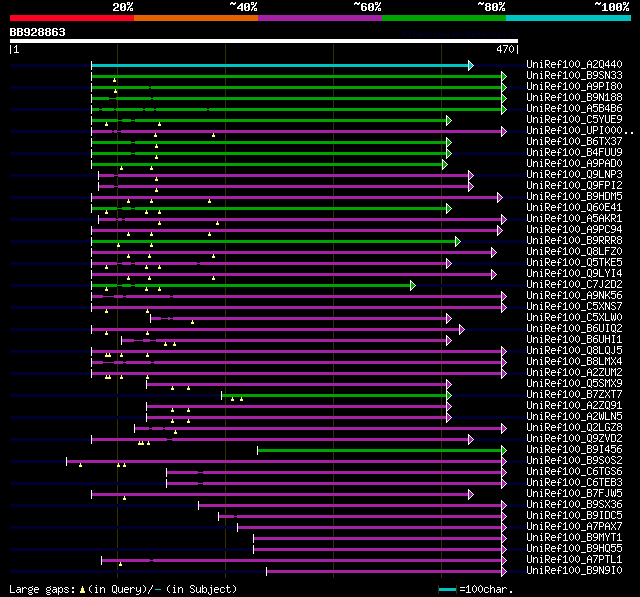Screen dimensions: 640x597
Task: Click the cyan ~100% identity legend segment
Action: click(x=568, y=18)
